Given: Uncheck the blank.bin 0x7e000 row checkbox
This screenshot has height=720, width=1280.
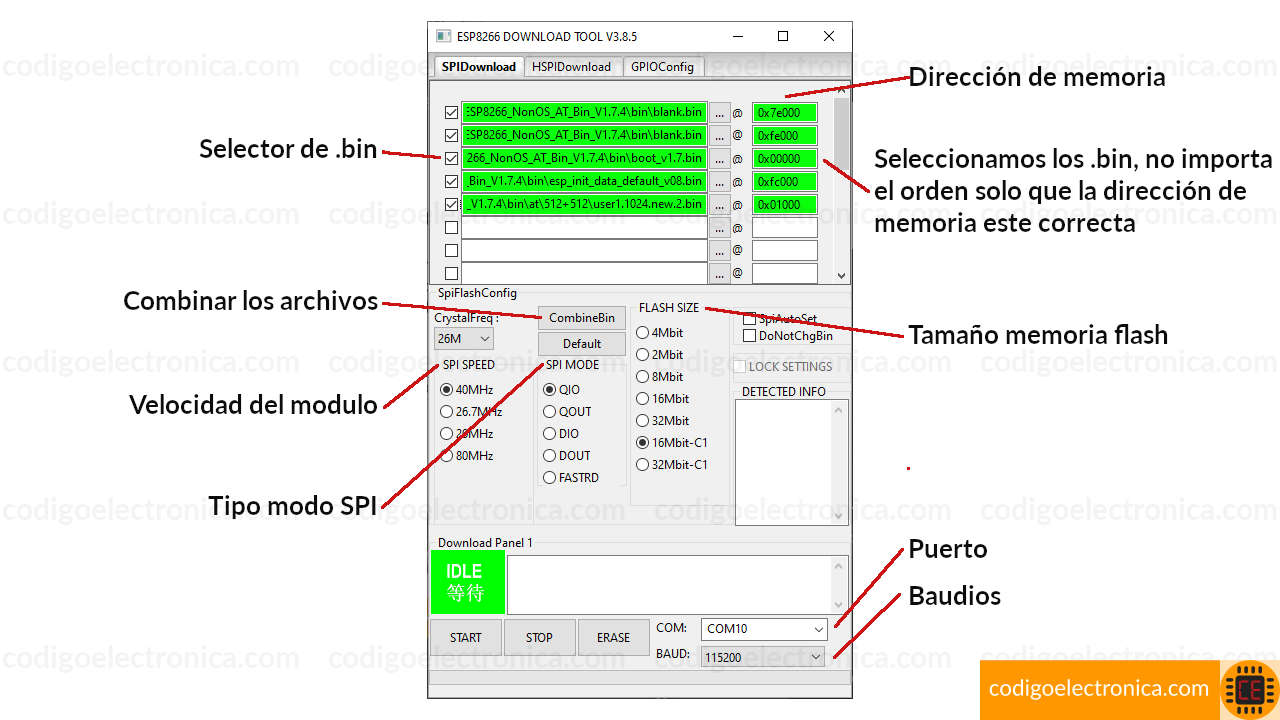Looking at the screenshot, I should point(451,112).
